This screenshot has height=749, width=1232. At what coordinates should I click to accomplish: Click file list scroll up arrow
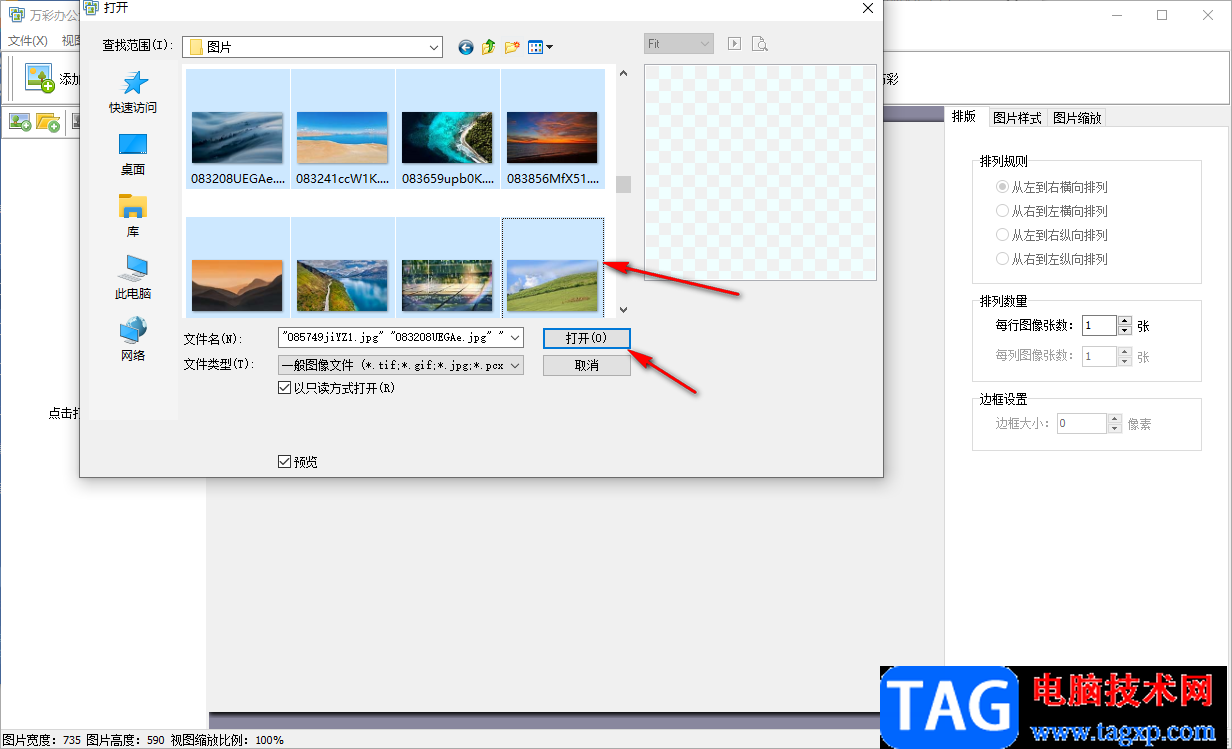623,73
